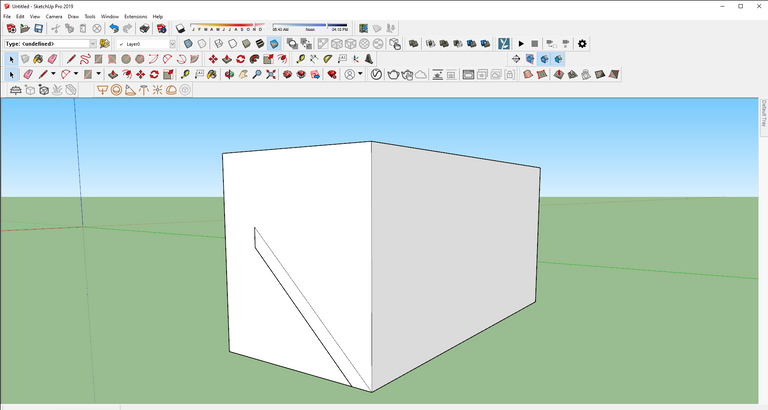Open the Type undefined dropdown
Viewport: 768px width, 410px height.
92,44
